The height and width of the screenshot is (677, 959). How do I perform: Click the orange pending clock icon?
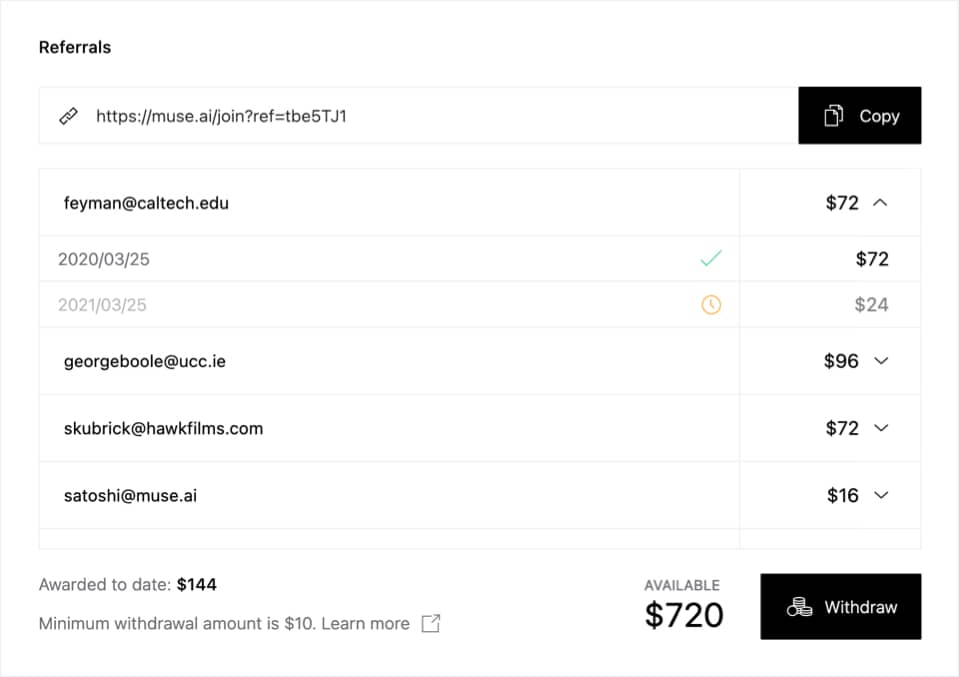tap(711, 305)
